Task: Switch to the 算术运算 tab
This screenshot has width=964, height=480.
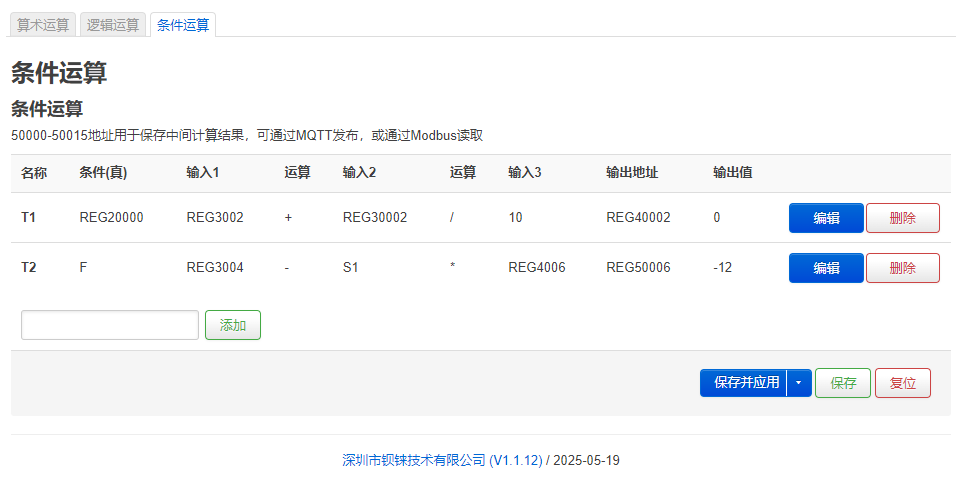Action: coord(42,25)
